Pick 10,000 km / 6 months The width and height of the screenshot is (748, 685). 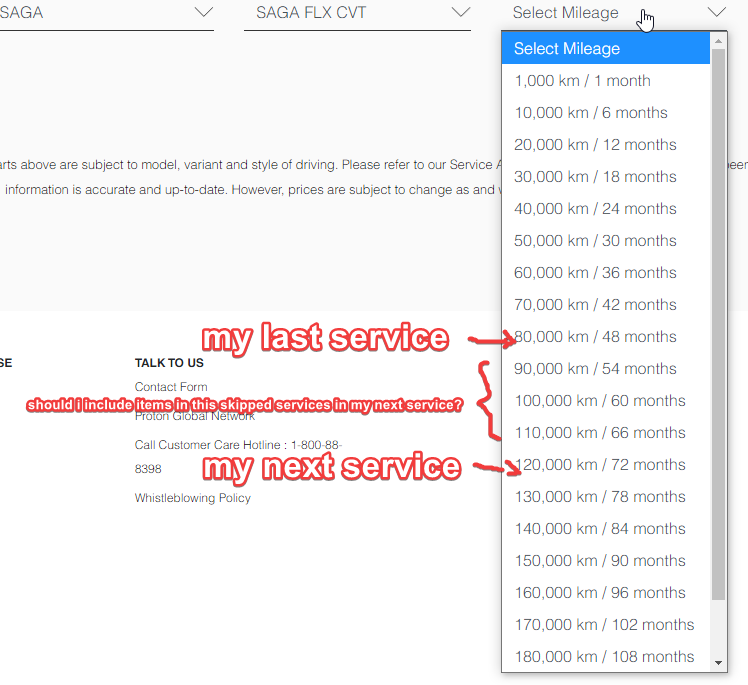point(590,113)
